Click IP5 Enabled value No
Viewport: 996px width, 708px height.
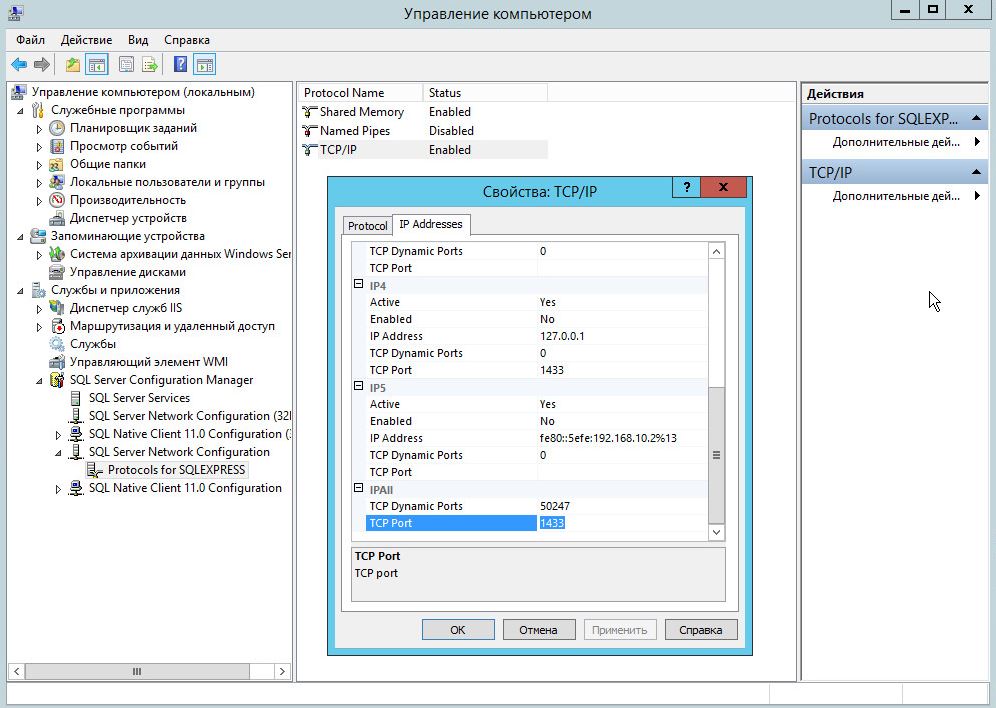point(622,421)
